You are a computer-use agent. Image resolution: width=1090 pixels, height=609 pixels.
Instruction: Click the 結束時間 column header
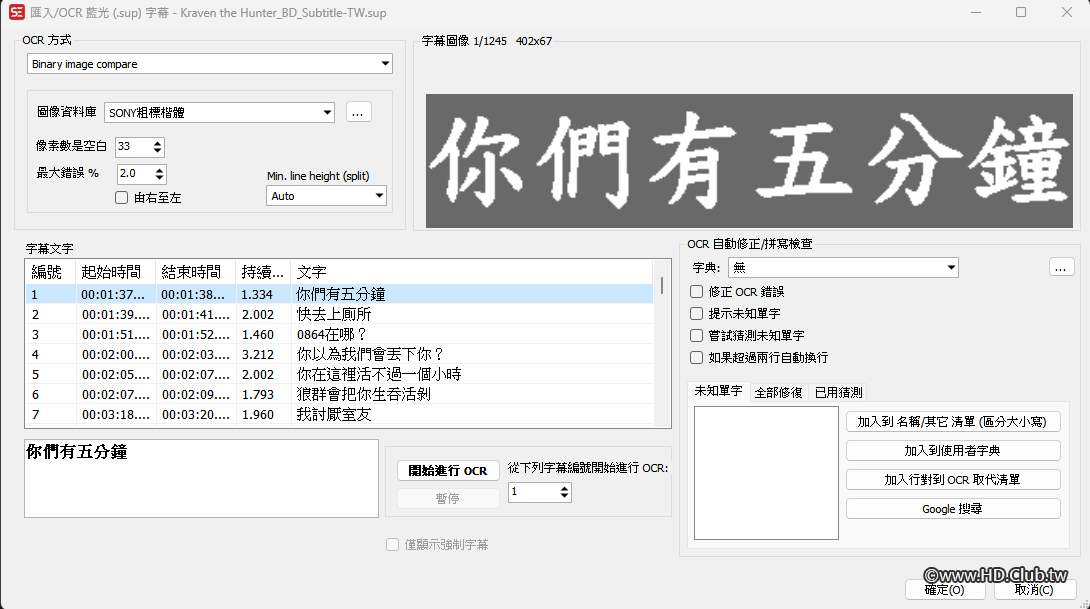click(x=195, y=272)
